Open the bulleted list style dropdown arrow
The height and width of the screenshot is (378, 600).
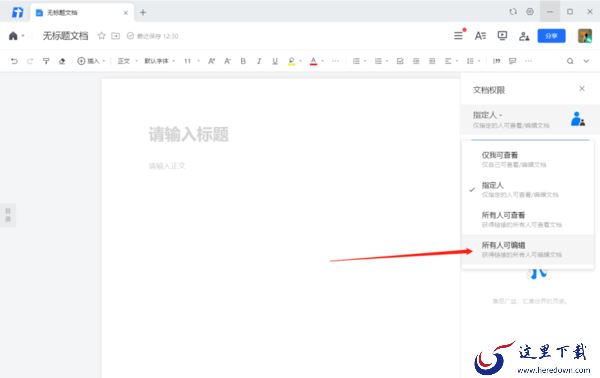[x=365, y=61]
